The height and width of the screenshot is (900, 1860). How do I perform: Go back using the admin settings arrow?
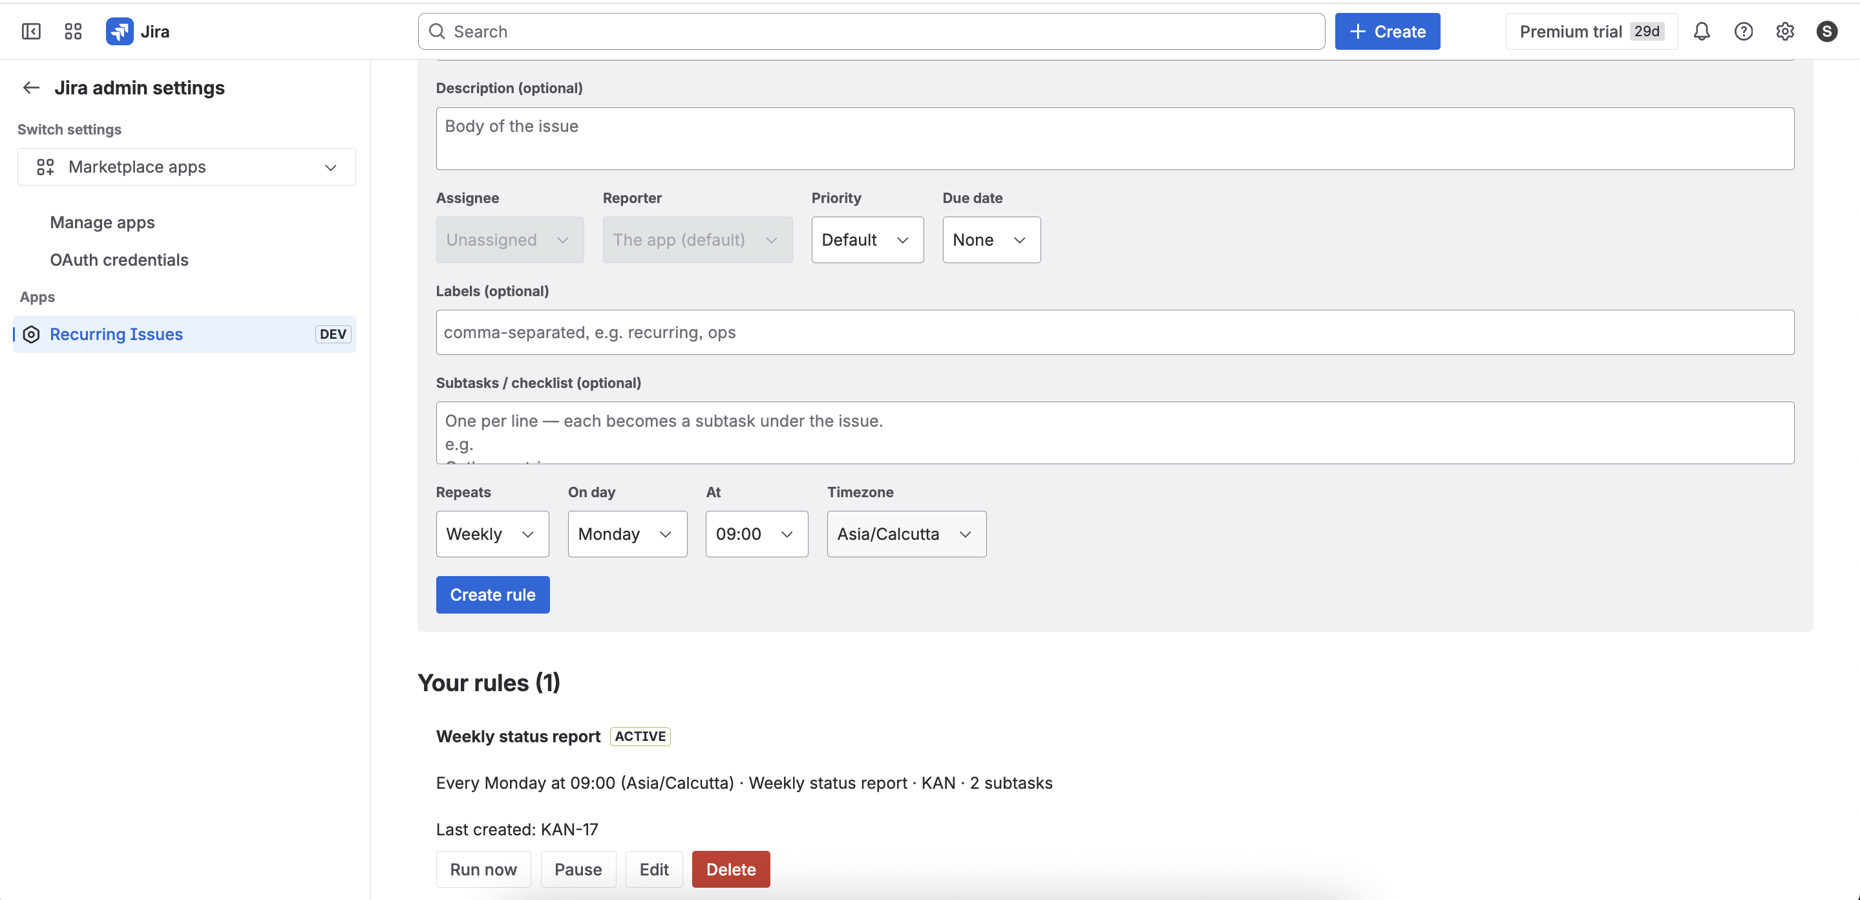point(31,88)
